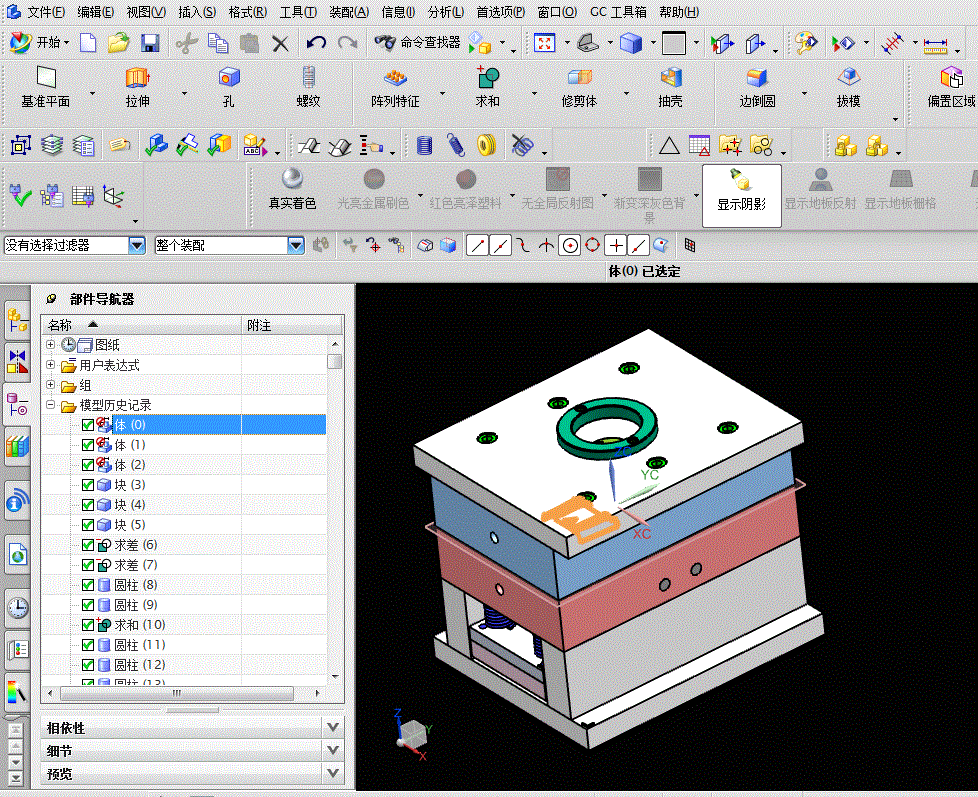This screenshot has height=797, width=978.
Task: Click the New file icon
Action: pyautogui.click(x=88, y=42)
